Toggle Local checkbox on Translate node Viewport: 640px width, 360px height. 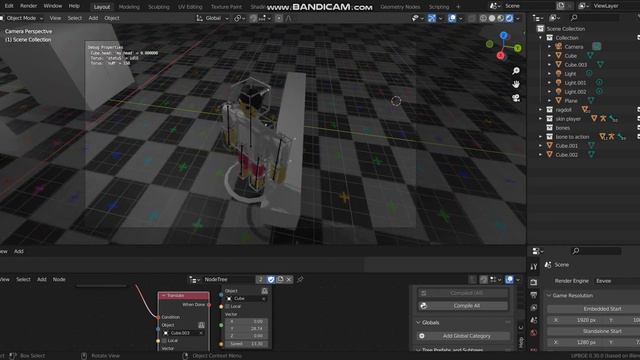point(164,341)
